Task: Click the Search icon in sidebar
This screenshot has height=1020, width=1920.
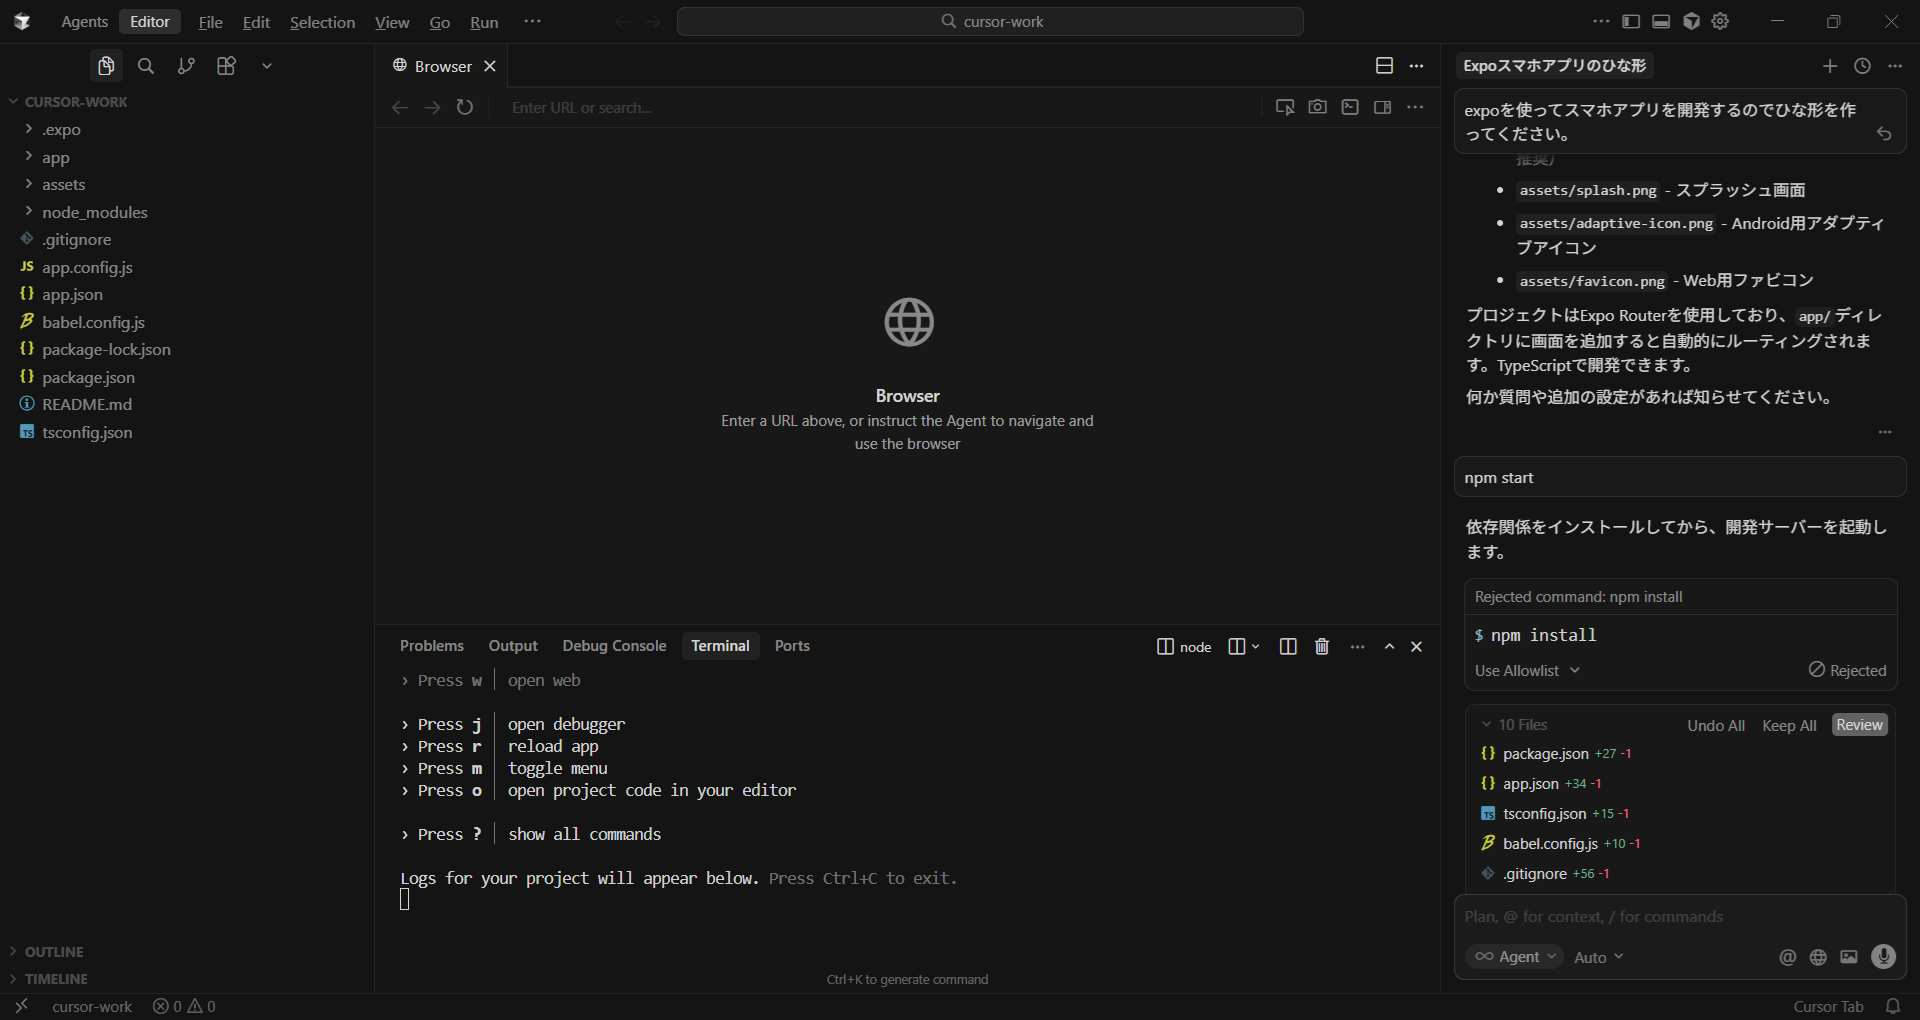Action: tap(146, 66)
